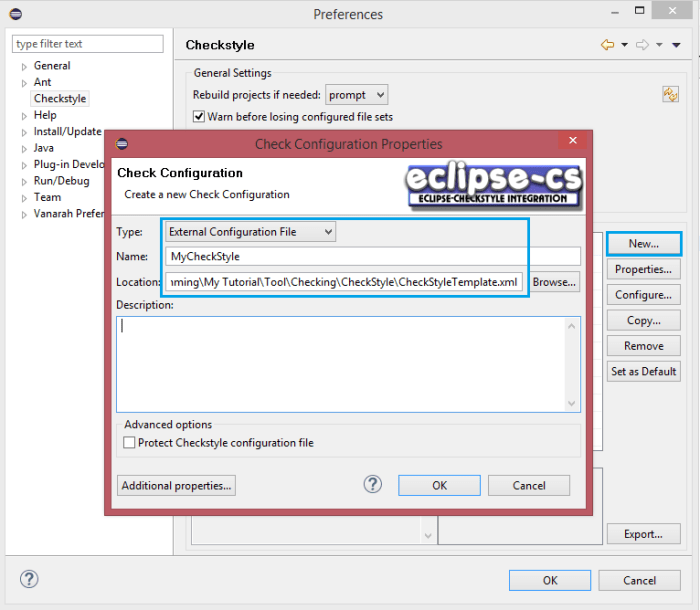The width and height of the screenshot is (700, 610).
Task: Open the Checkstyle page view menu arrow
Action: click(676, 45)
